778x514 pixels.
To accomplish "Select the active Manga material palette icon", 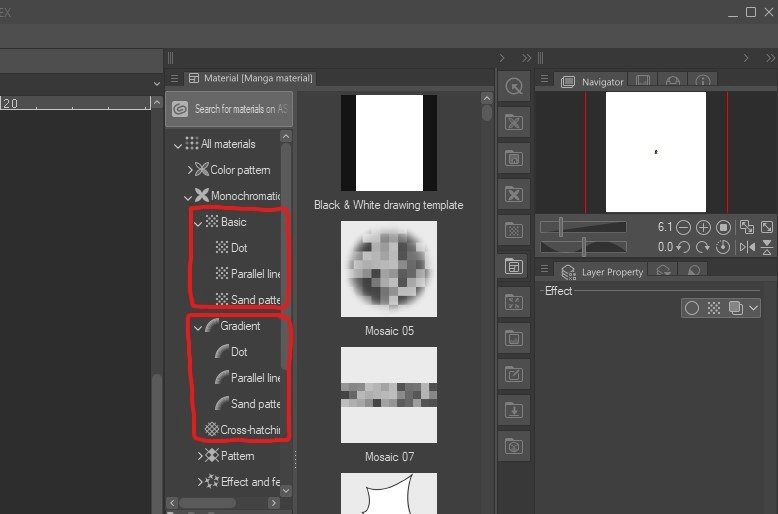I will (514, 266).
